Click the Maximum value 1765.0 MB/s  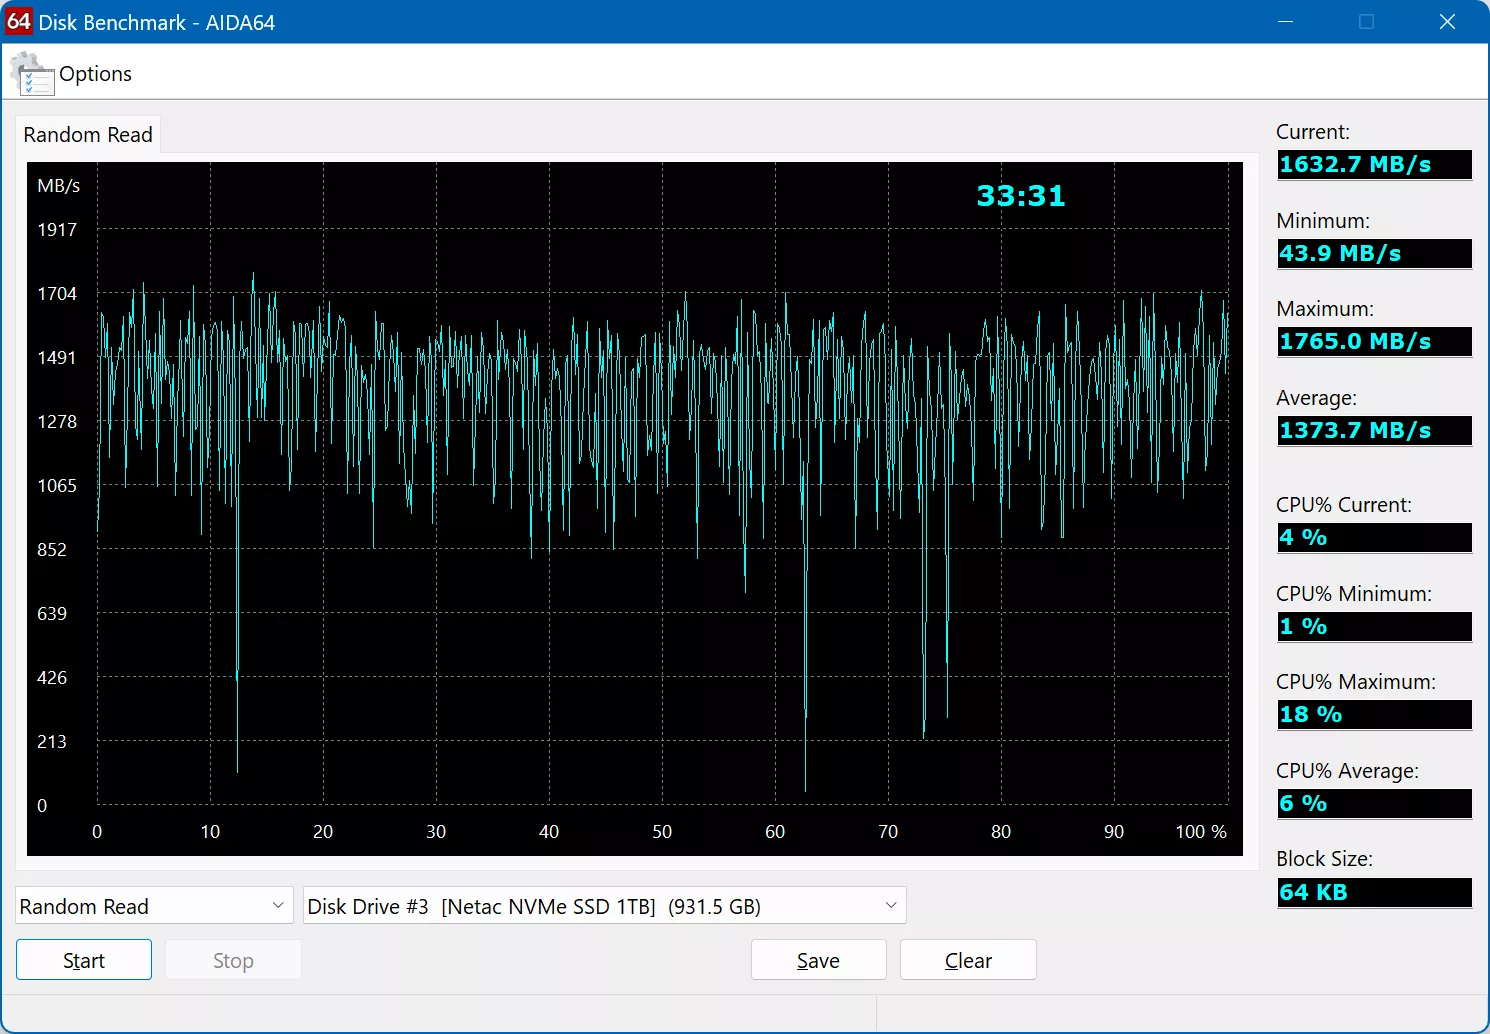click(1374, 342)
